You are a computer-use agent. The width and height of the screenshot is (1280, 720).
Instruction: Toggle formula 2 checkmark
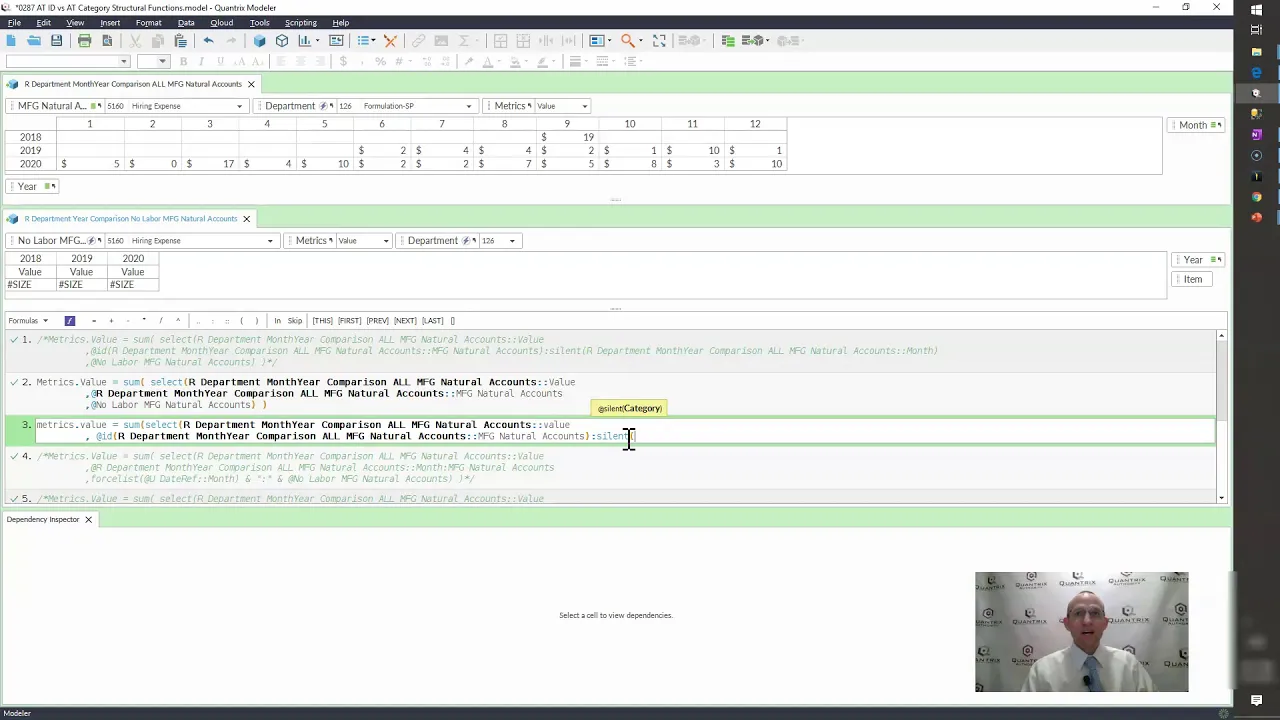(x=14, y=382)
